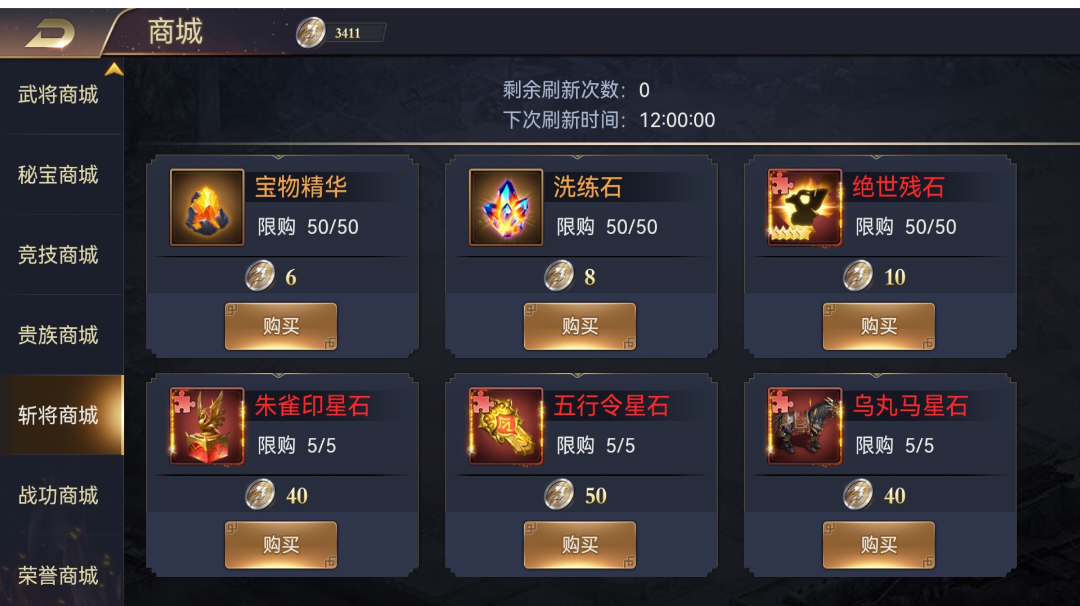1080x606 pixels.
Task: Click the back arrow icon
Action: [50, 33]
